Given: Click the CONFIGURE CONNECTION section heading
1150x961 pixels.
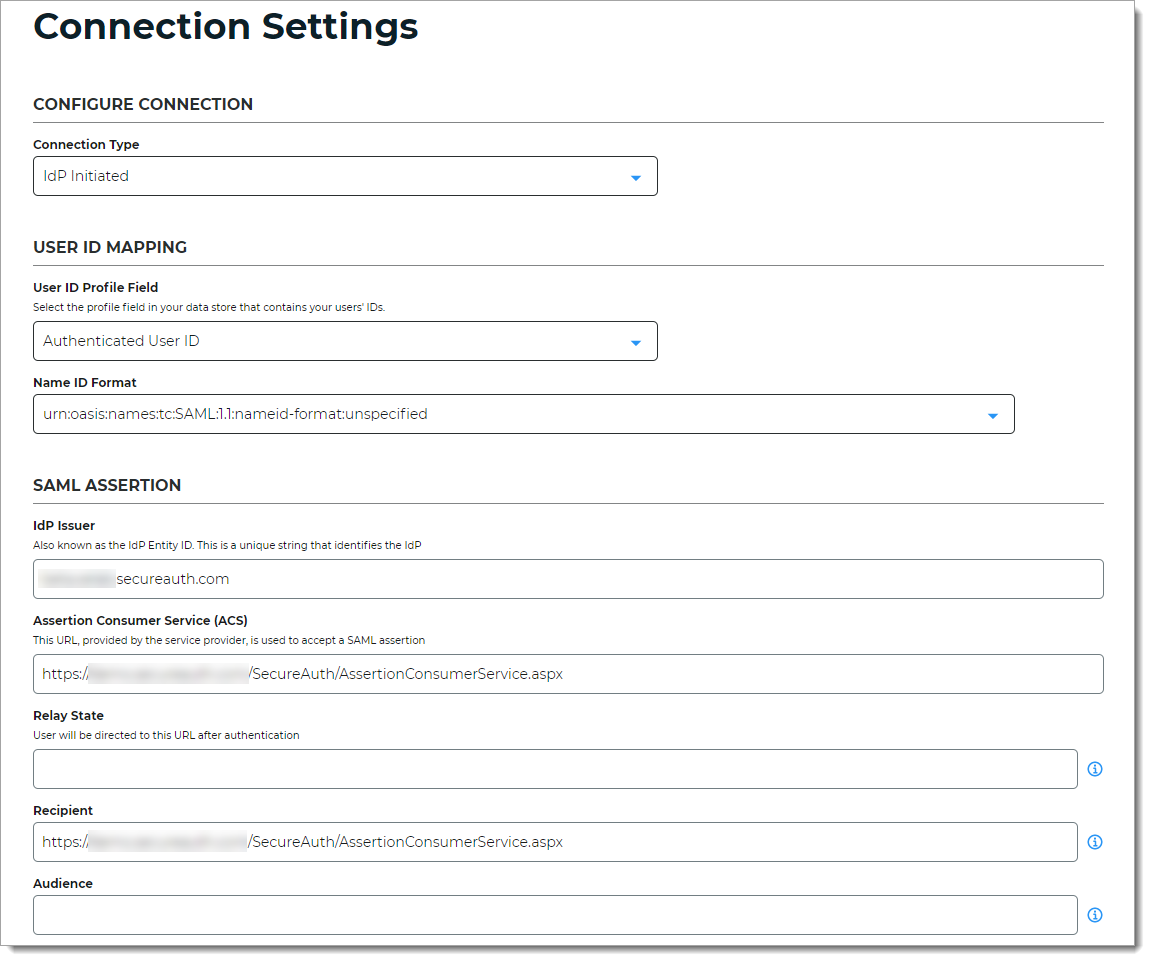Looking at the screenshot, I should point(143,104).
